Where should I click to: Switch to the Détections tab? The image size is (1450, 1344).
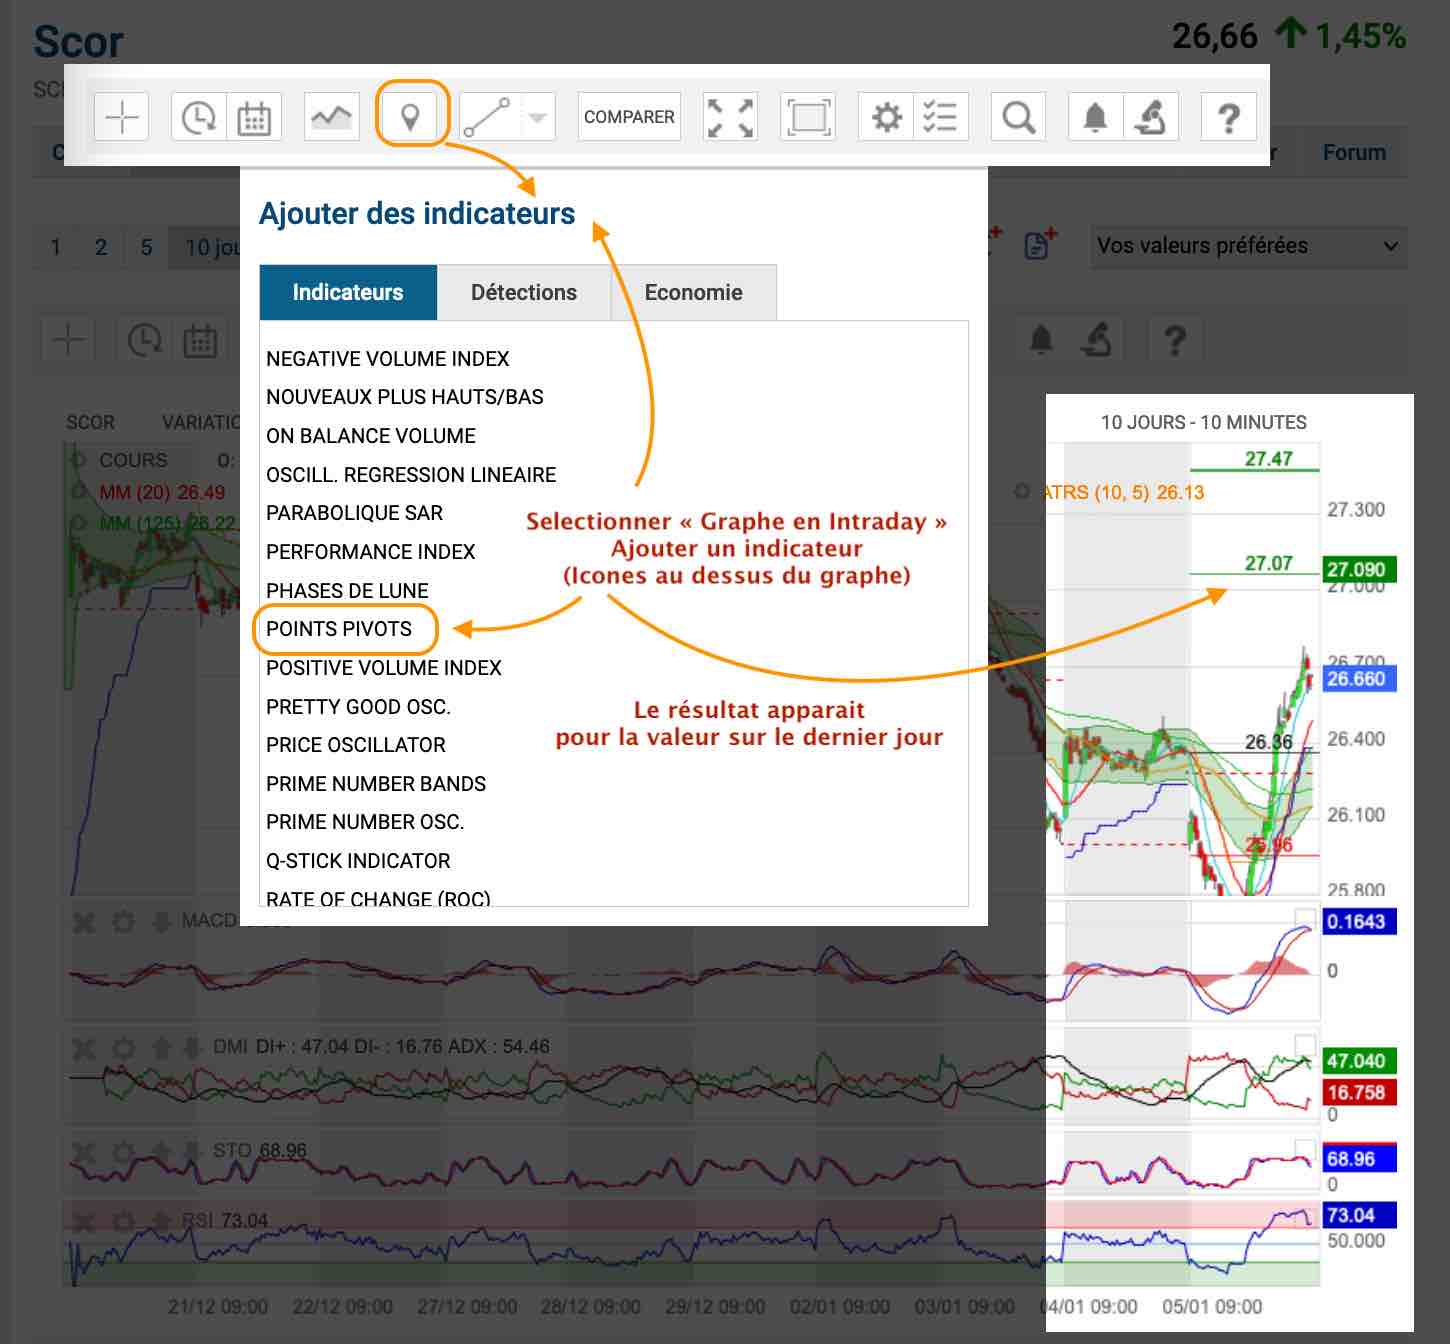(x=524, y=292)
